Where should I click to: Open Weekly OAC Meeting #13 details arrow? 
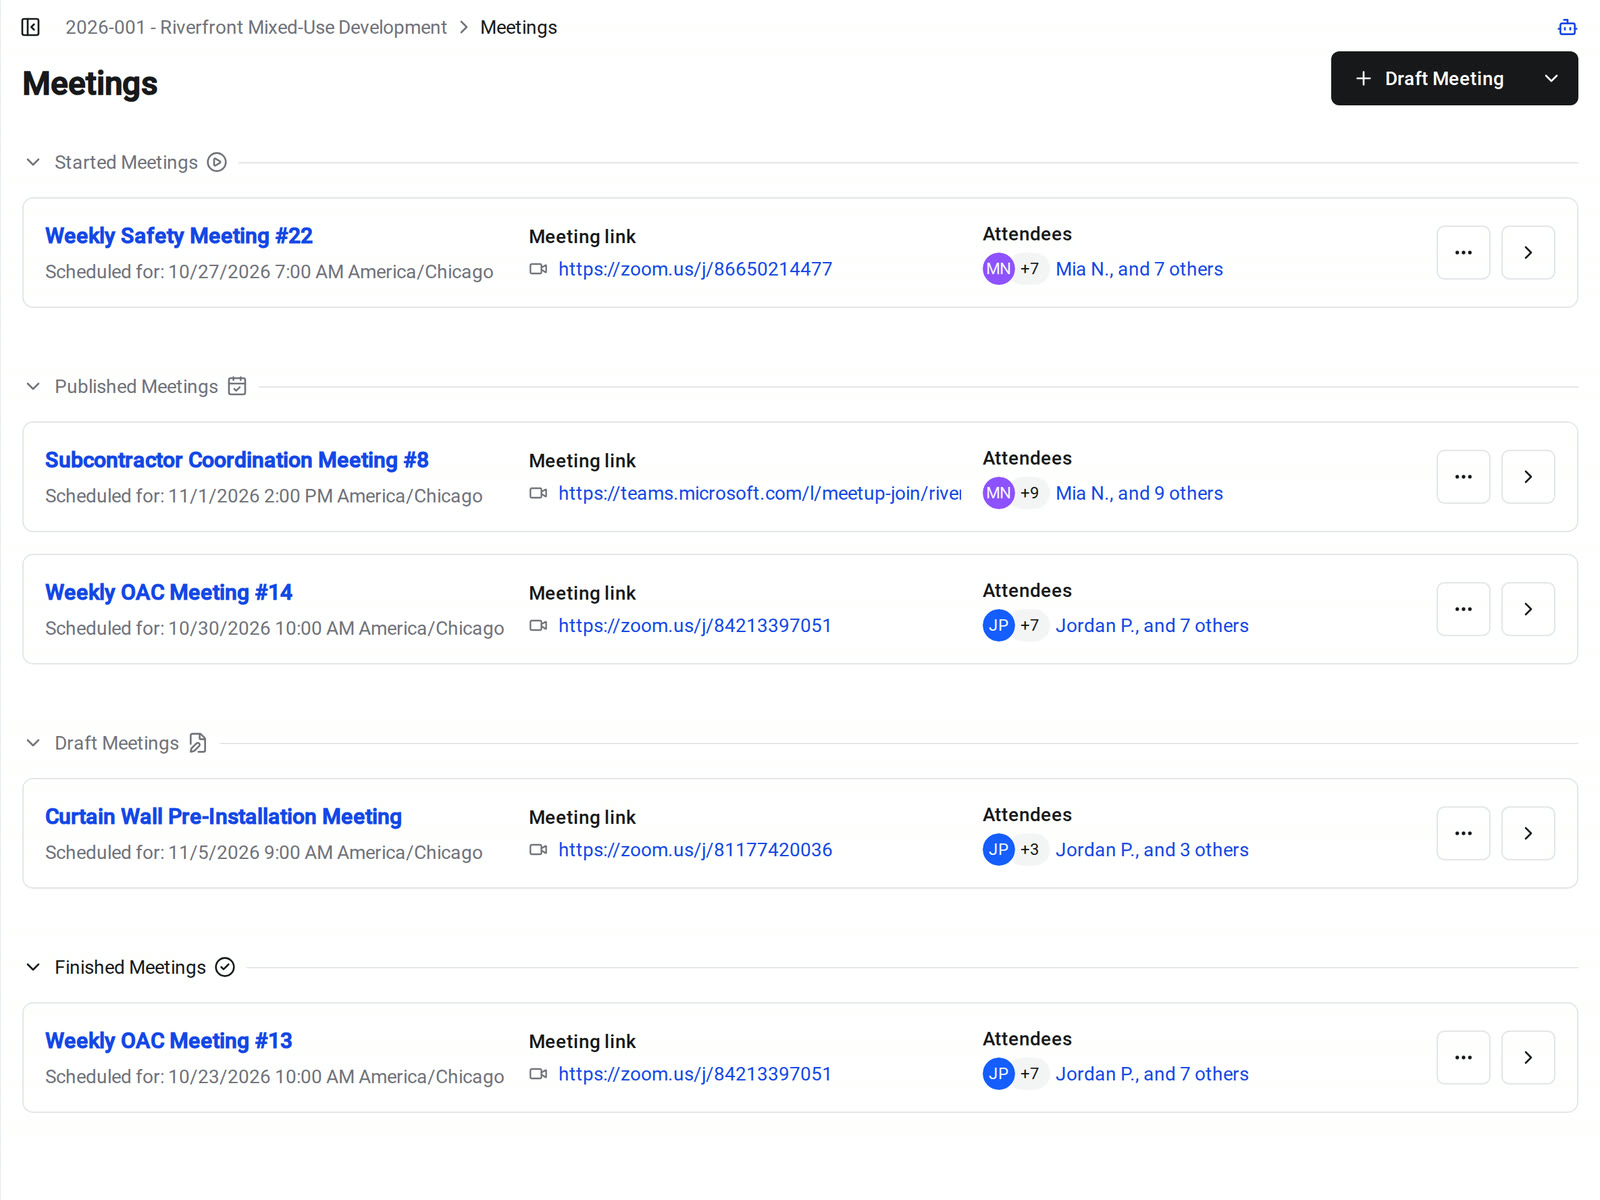click(x=1528, y=1057)
